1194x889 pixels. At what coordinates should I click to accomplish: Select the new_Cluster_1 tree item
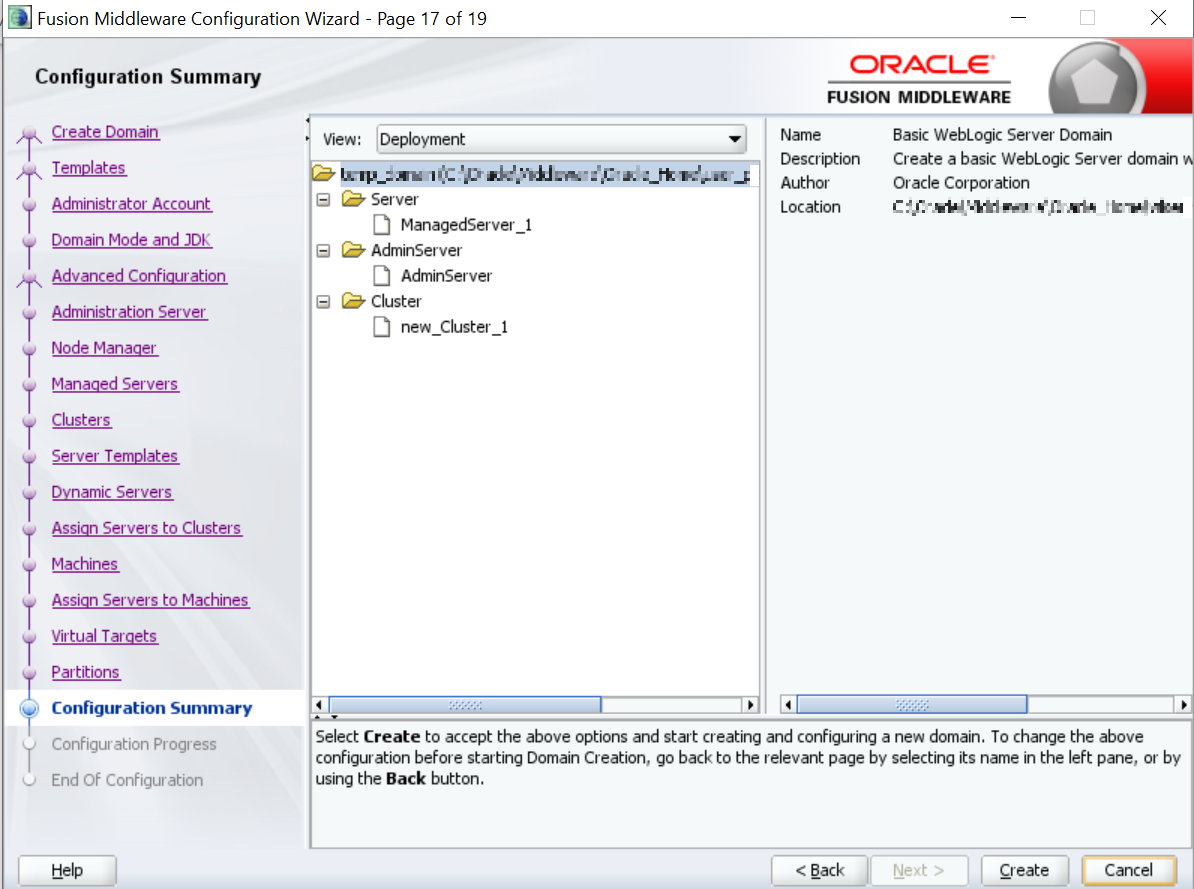(x=454, y=327)
